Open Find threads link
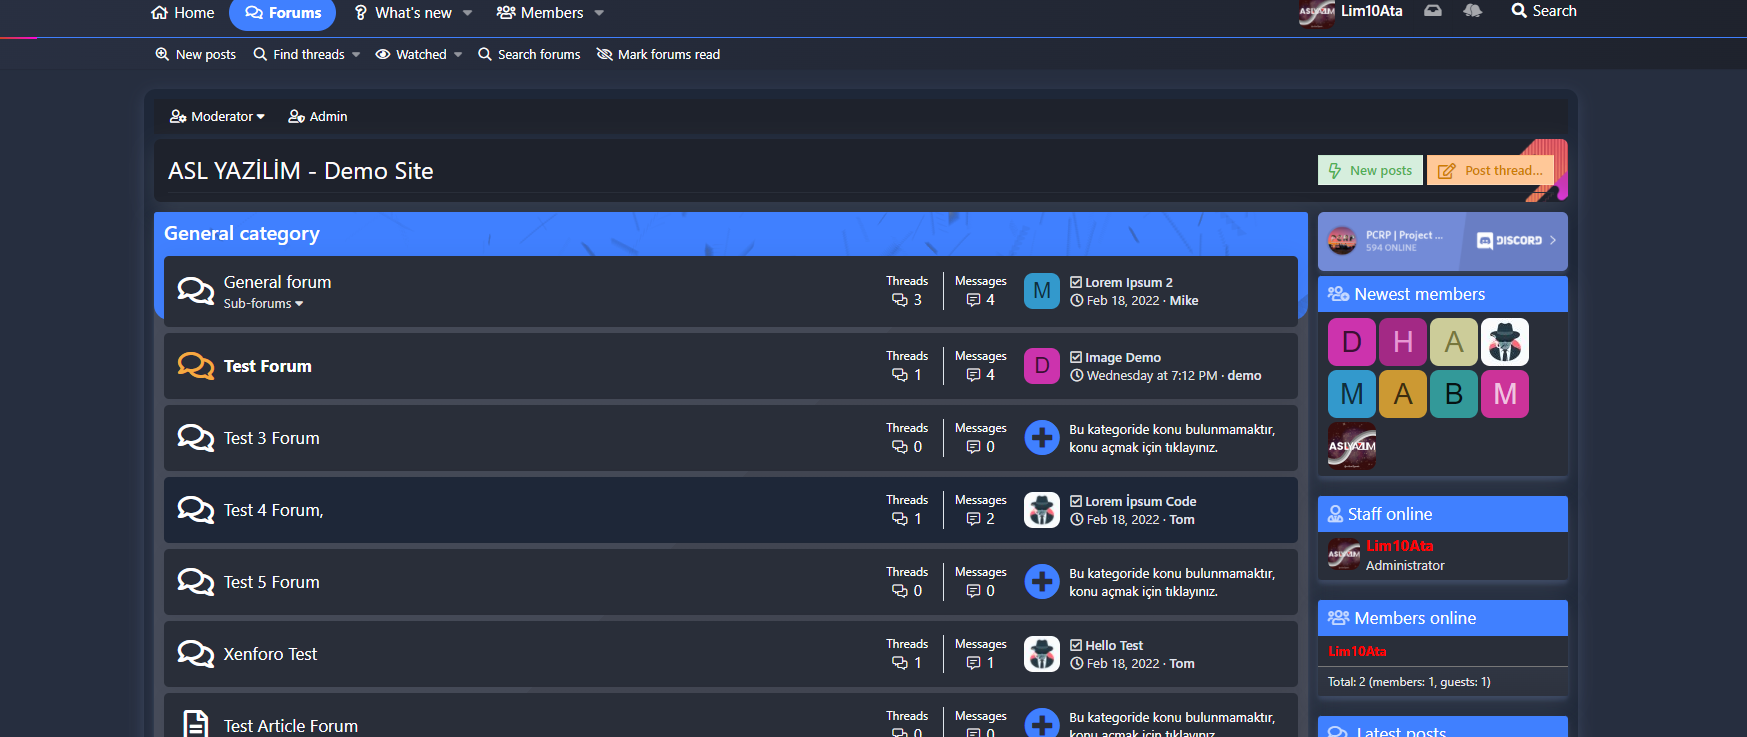Viewport: 1747px width, 737px height. 299,54
